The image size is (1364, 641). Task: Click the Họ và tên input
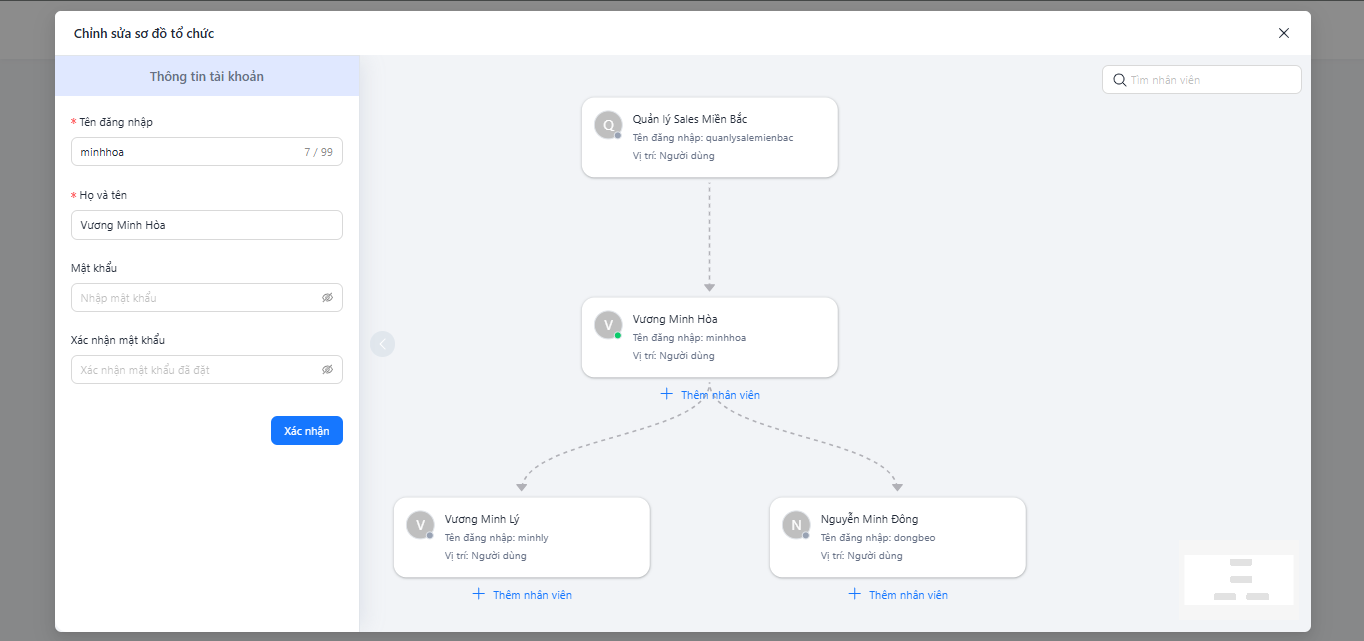(207, 225)
